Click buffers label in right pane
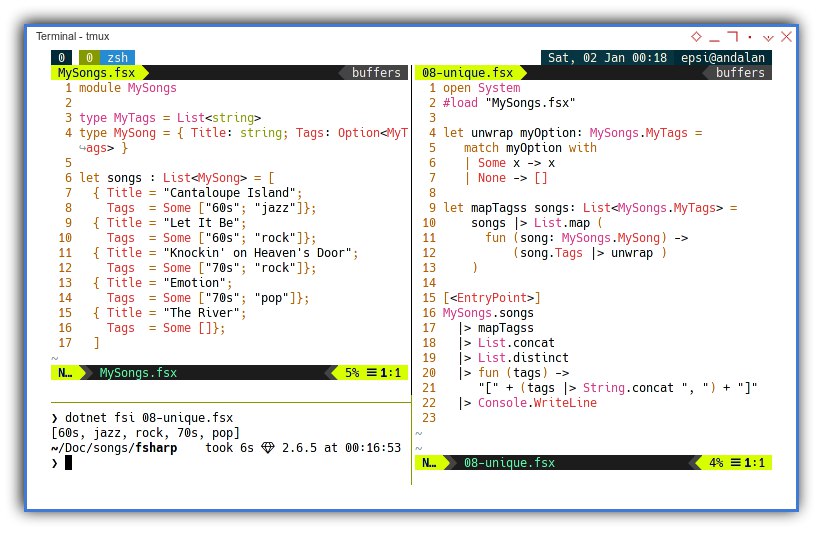The height and width of the screenshot is (536, 823). [740, 72]
